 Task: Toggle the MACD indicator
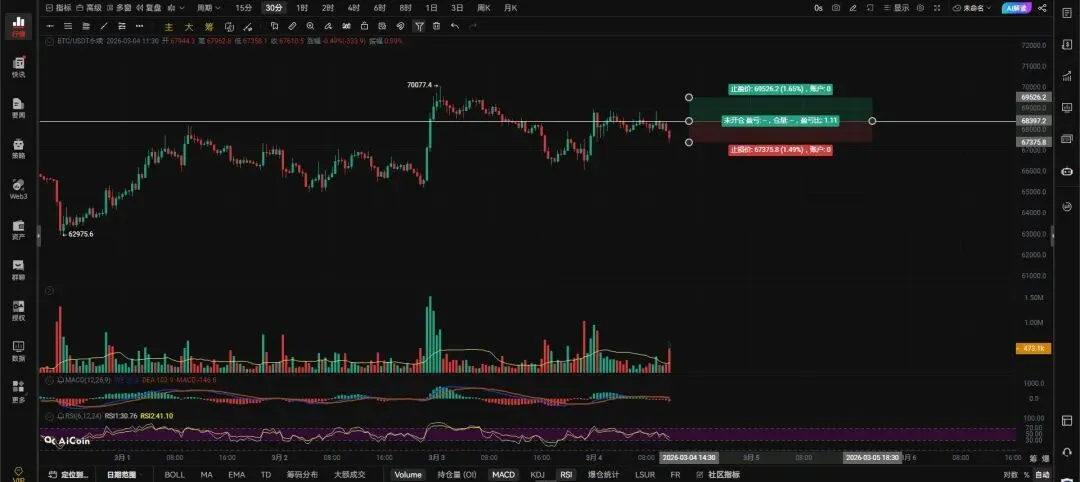tap(503, 474)
